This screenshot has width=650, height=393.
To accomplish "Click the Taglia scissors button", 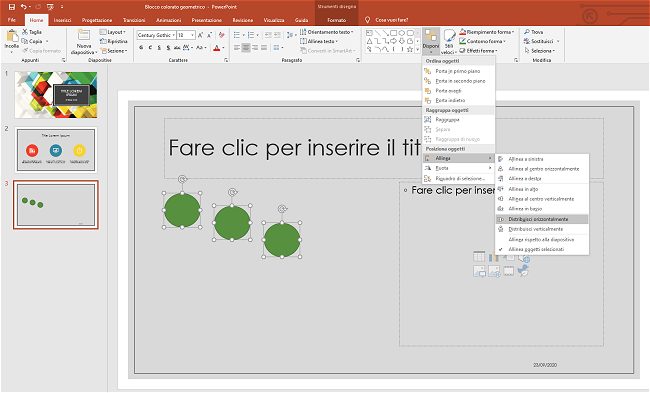I will pyautogui.click(x=32, y=32).
